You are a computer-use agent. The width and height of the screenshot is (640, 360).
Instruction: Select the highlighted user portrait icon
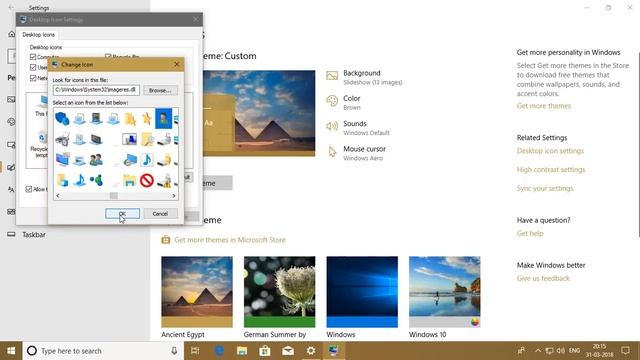click(x=164, y=119)
